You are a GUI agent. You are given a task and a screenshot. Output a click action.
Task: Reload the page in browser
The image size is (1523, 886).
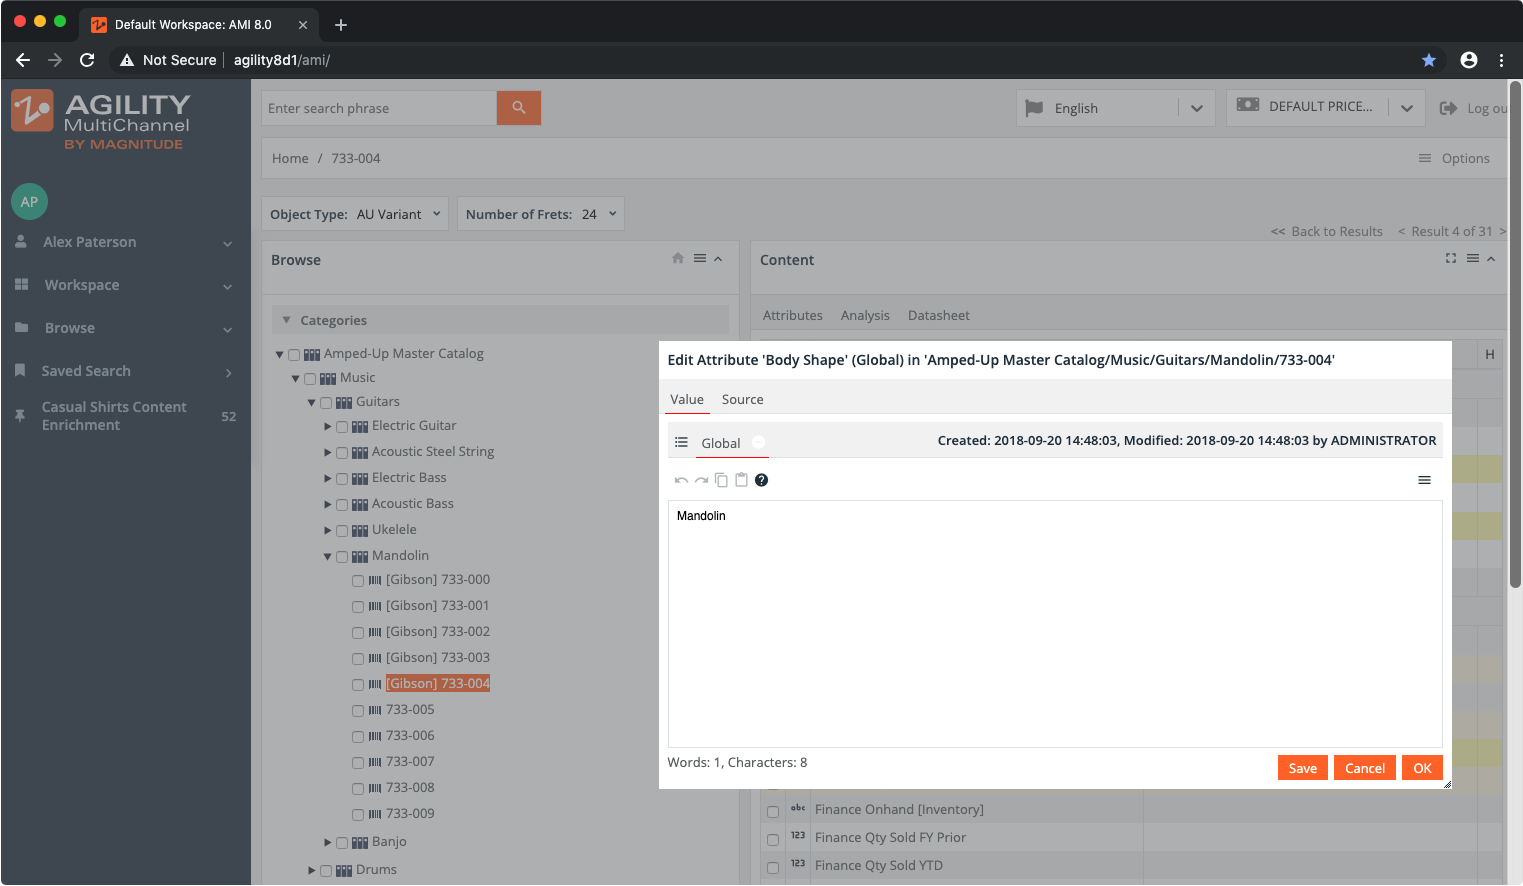pyautogui.click(x=87, y=60)
